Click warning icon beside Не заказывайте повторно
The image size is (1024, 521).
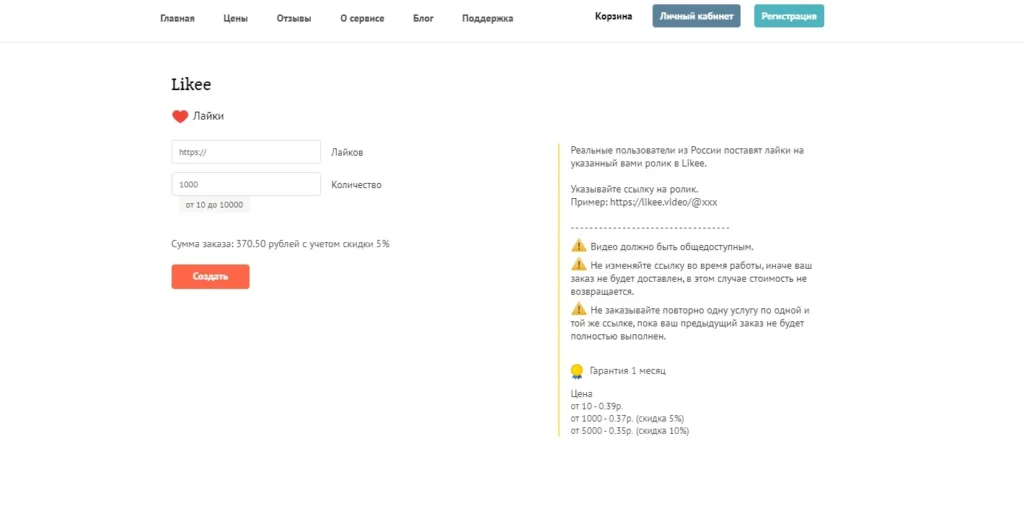coord(579,309)
